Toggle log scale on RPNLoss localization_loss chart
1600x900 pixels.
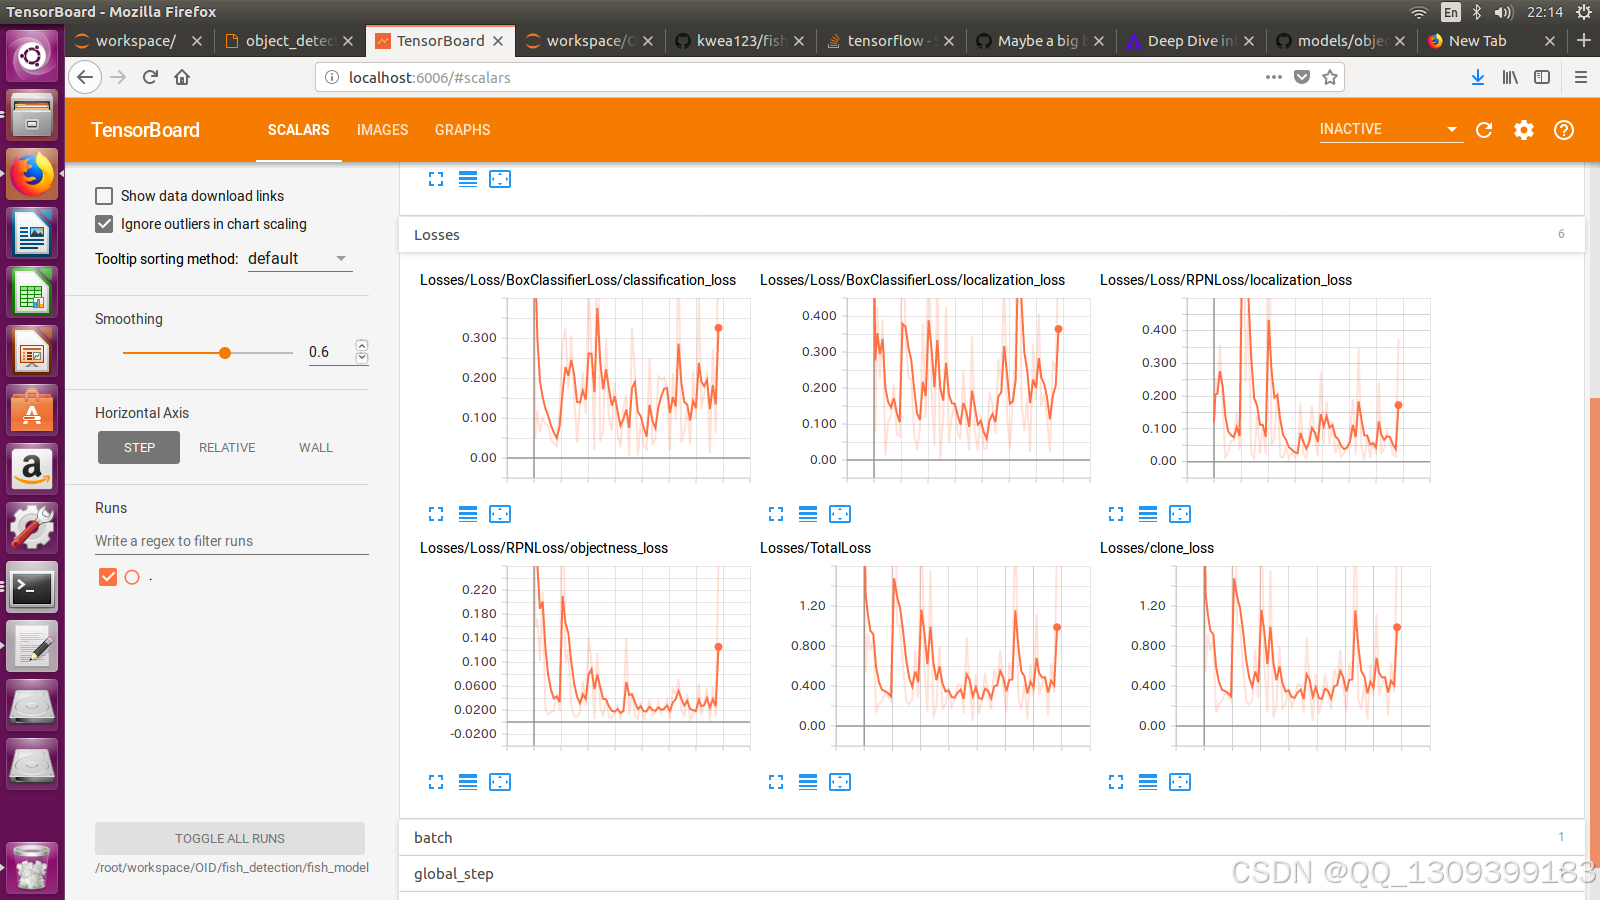(x=1148, y=514)
